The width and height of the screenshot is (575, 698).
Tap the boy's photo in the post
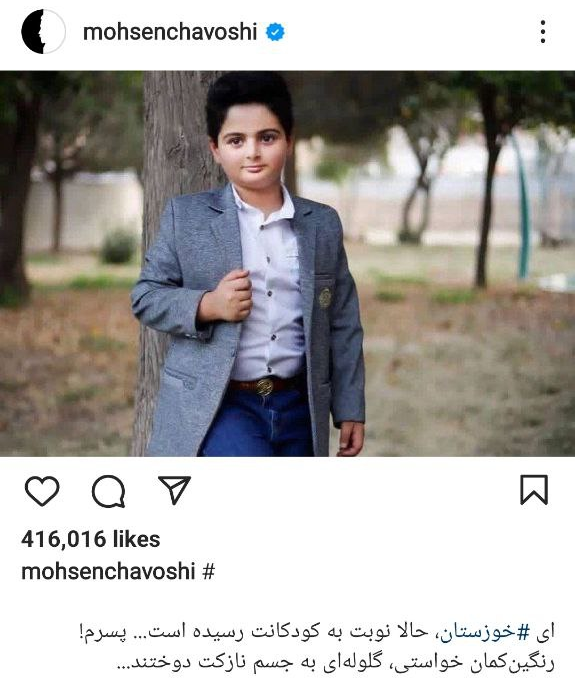[x=288, y=264]
